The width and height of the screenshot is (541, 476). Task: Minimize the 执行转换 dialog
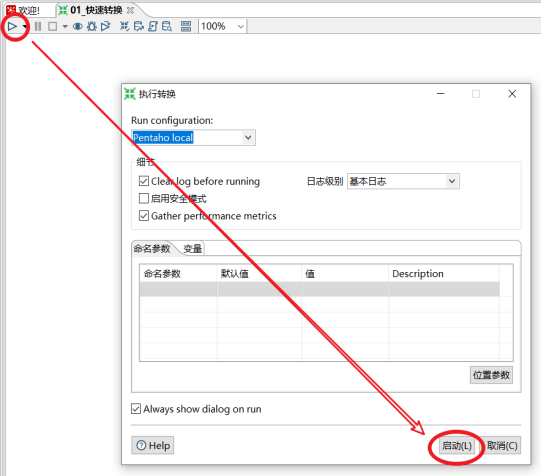(441, 94)
